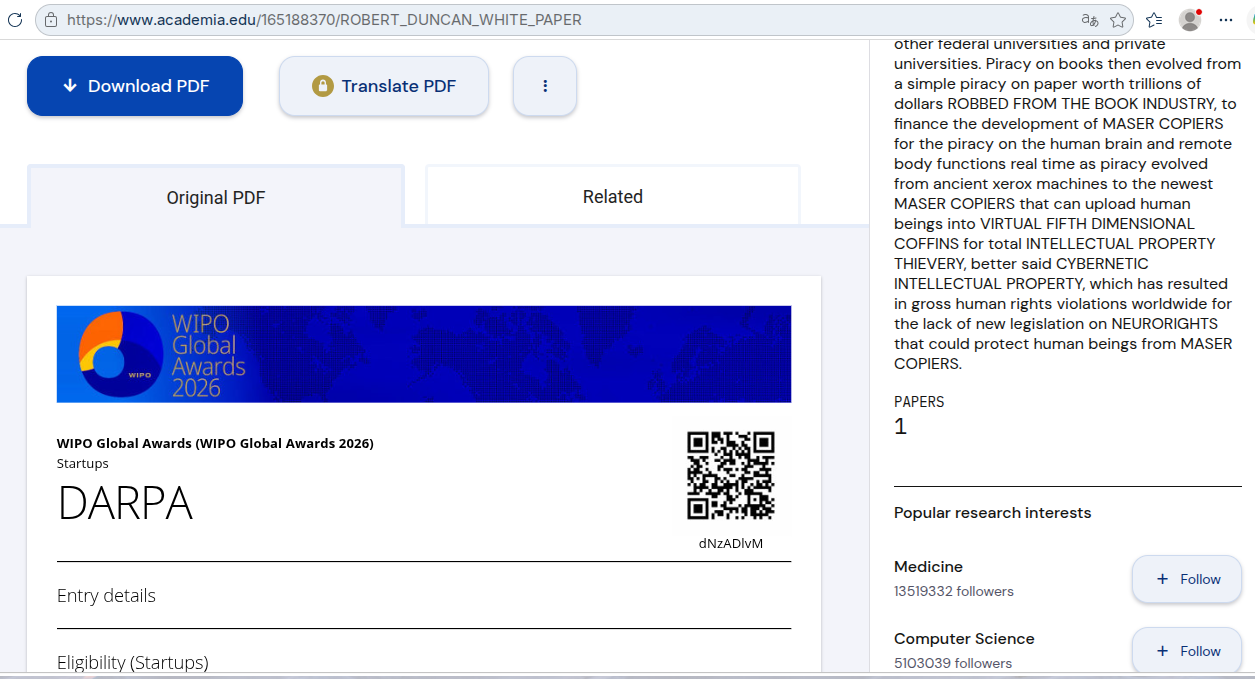
Task: Open the three-dot more options button
Action: (x=545, y=86)
